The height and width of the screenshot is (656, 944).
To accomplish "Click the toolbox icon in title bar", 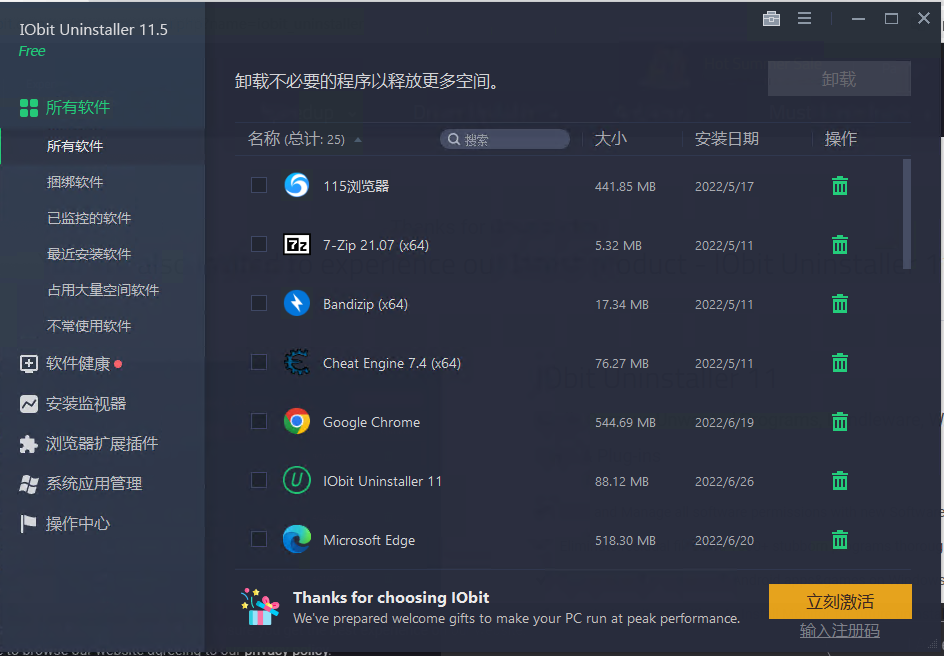I will 771,19.
